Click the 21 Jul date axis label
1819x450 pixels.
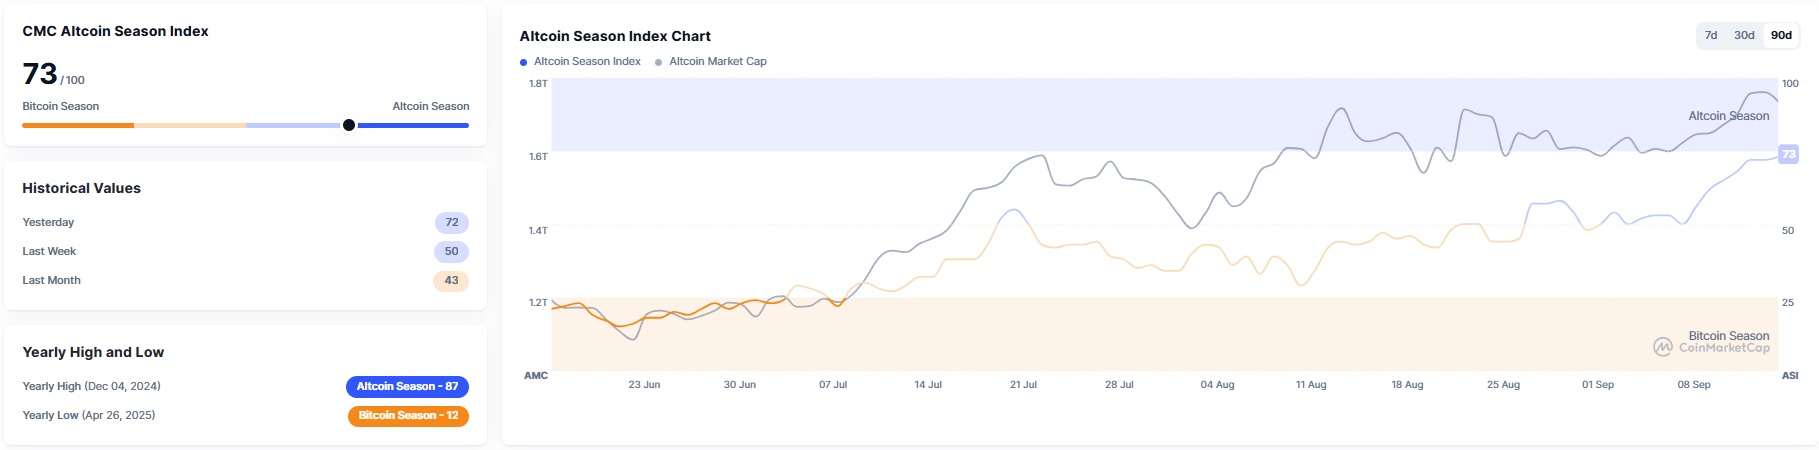[1023, 385]
